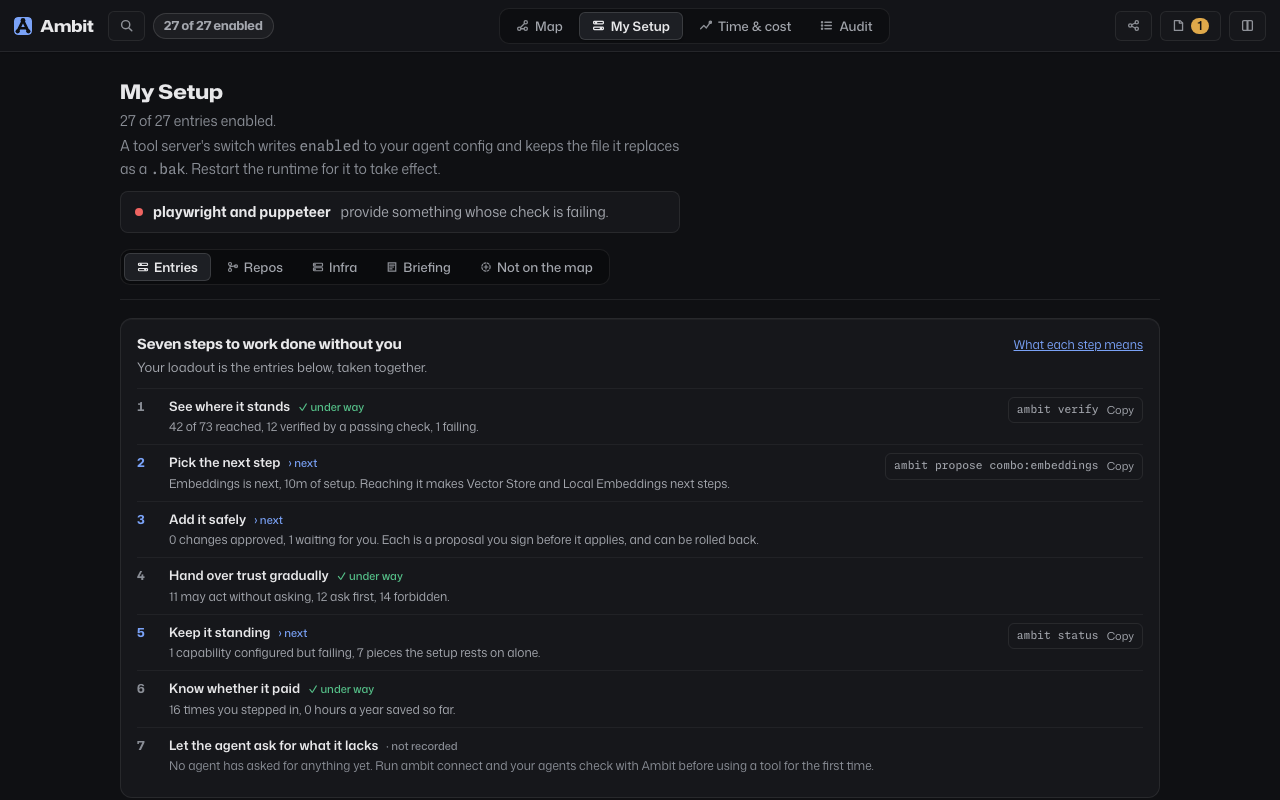Switch to the Map view
This screenshot has height=800, width=1280.
coord(540,26)
